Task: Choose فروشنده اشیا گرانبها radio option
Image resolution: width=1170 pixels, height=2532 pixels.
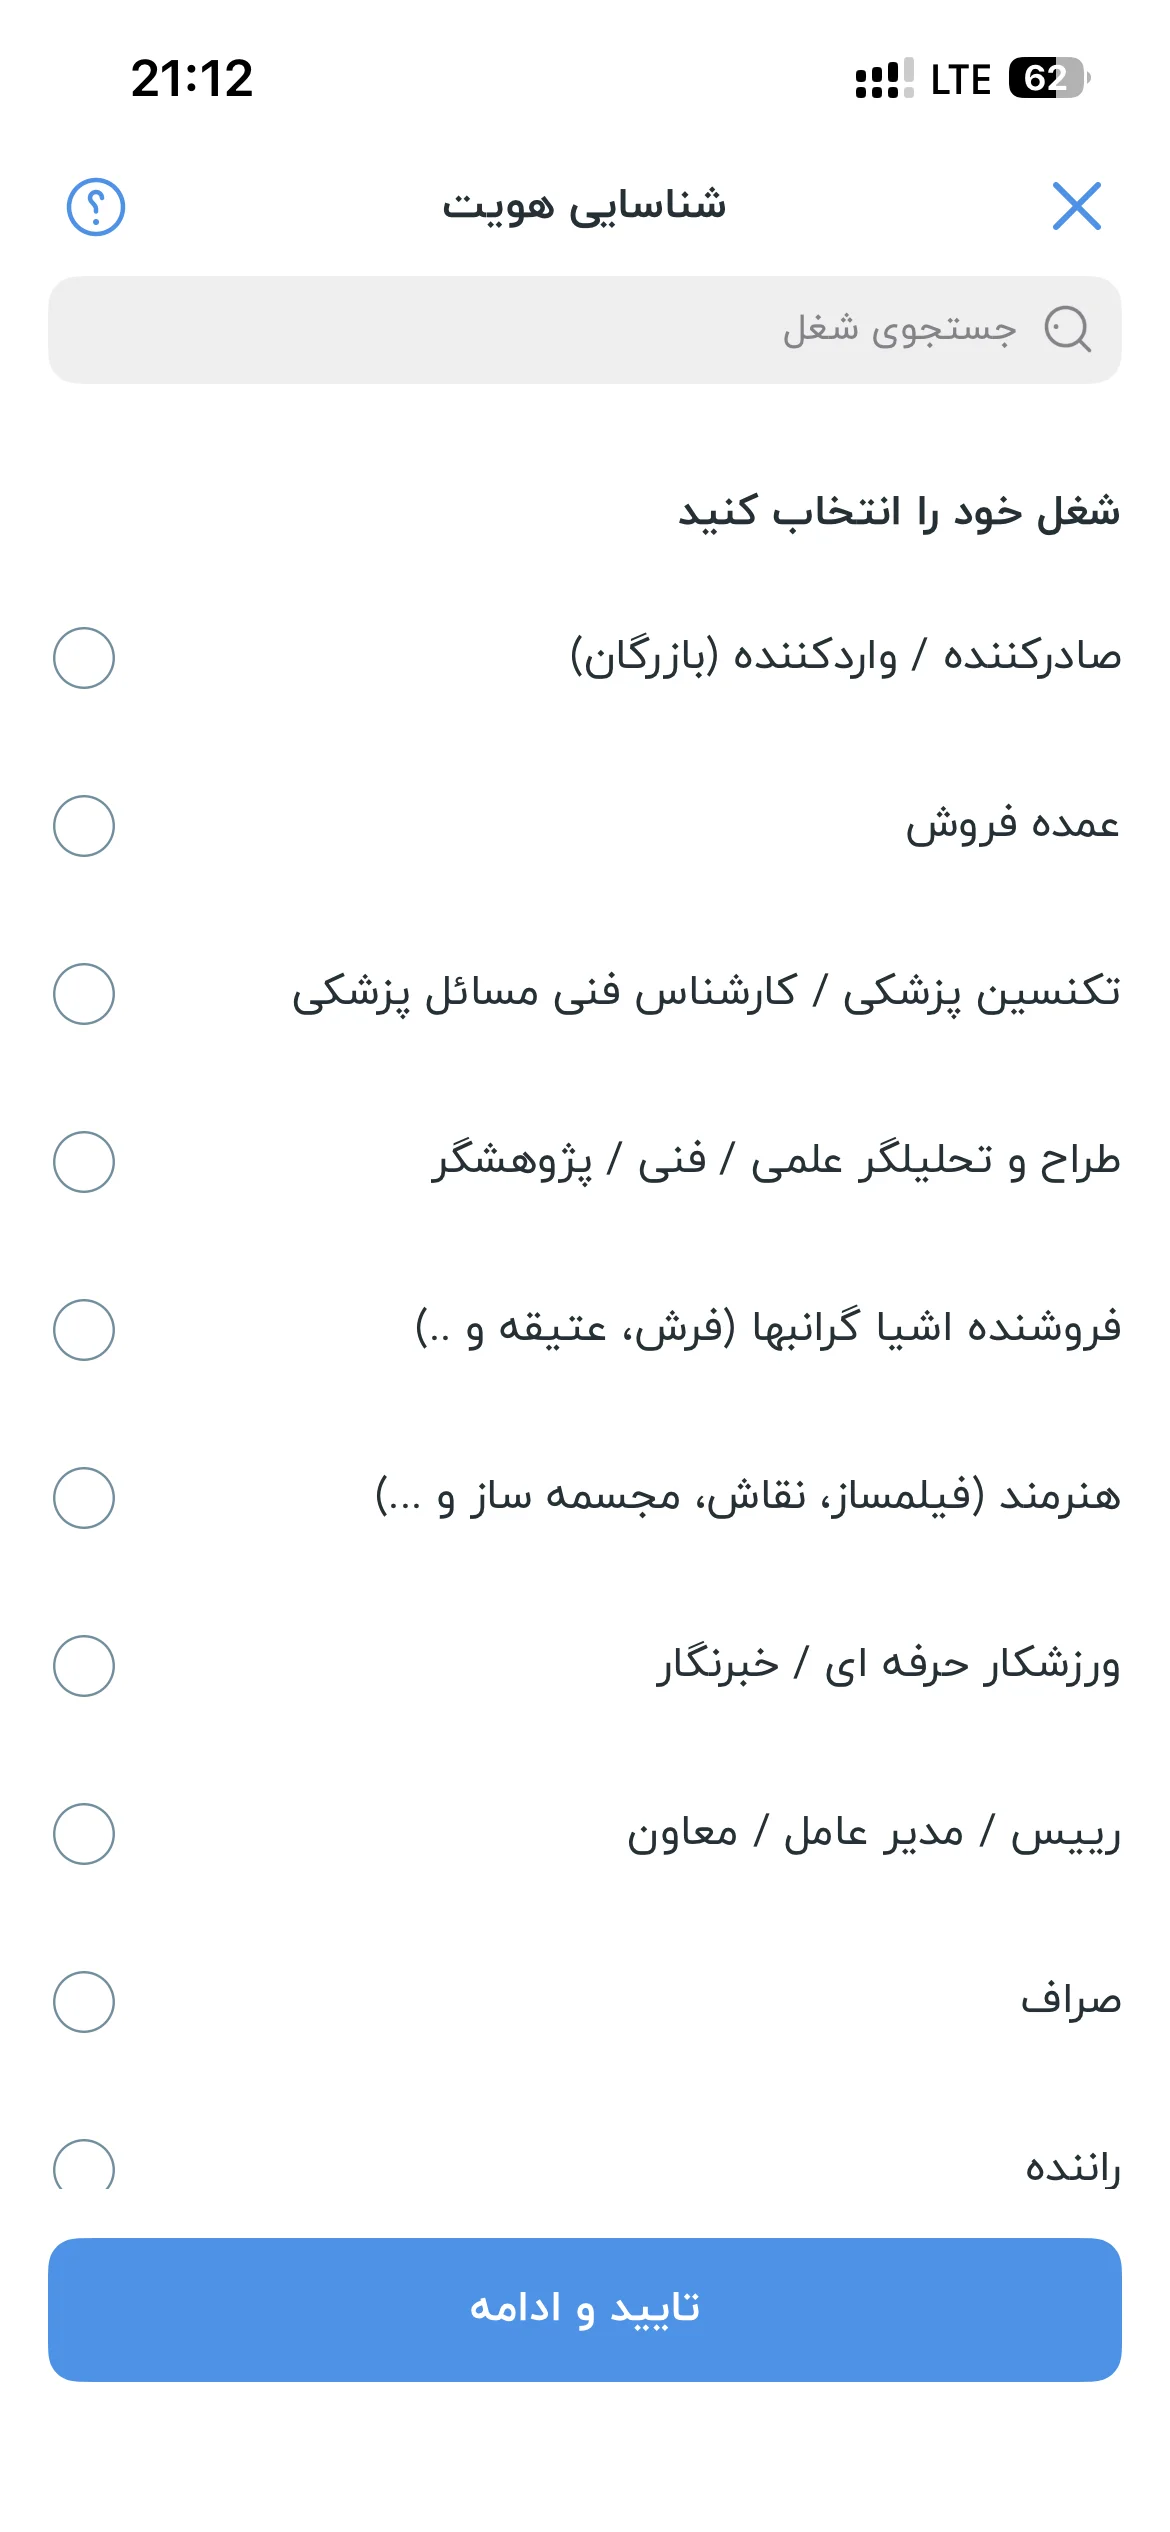Action: click(84, 1330)
